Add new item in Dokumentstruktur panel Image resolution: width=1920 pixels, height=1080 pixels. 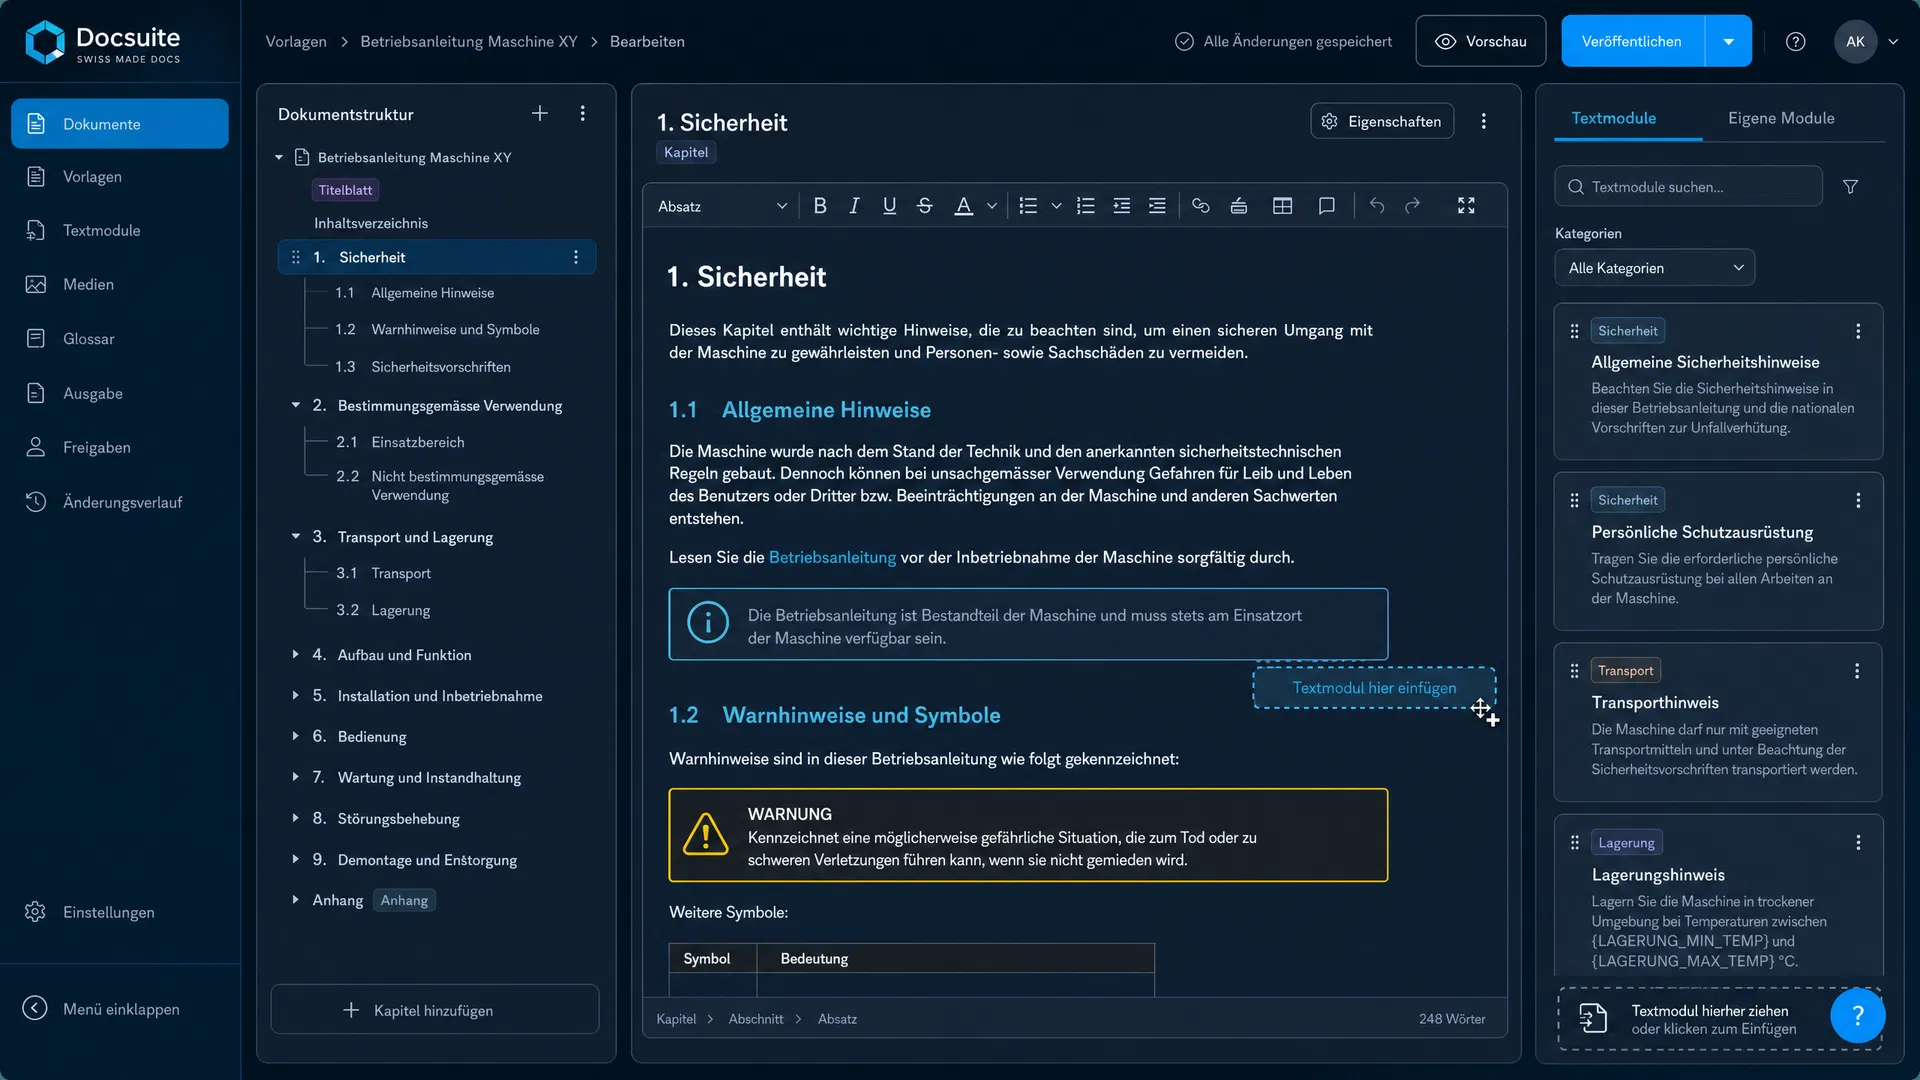540,114
